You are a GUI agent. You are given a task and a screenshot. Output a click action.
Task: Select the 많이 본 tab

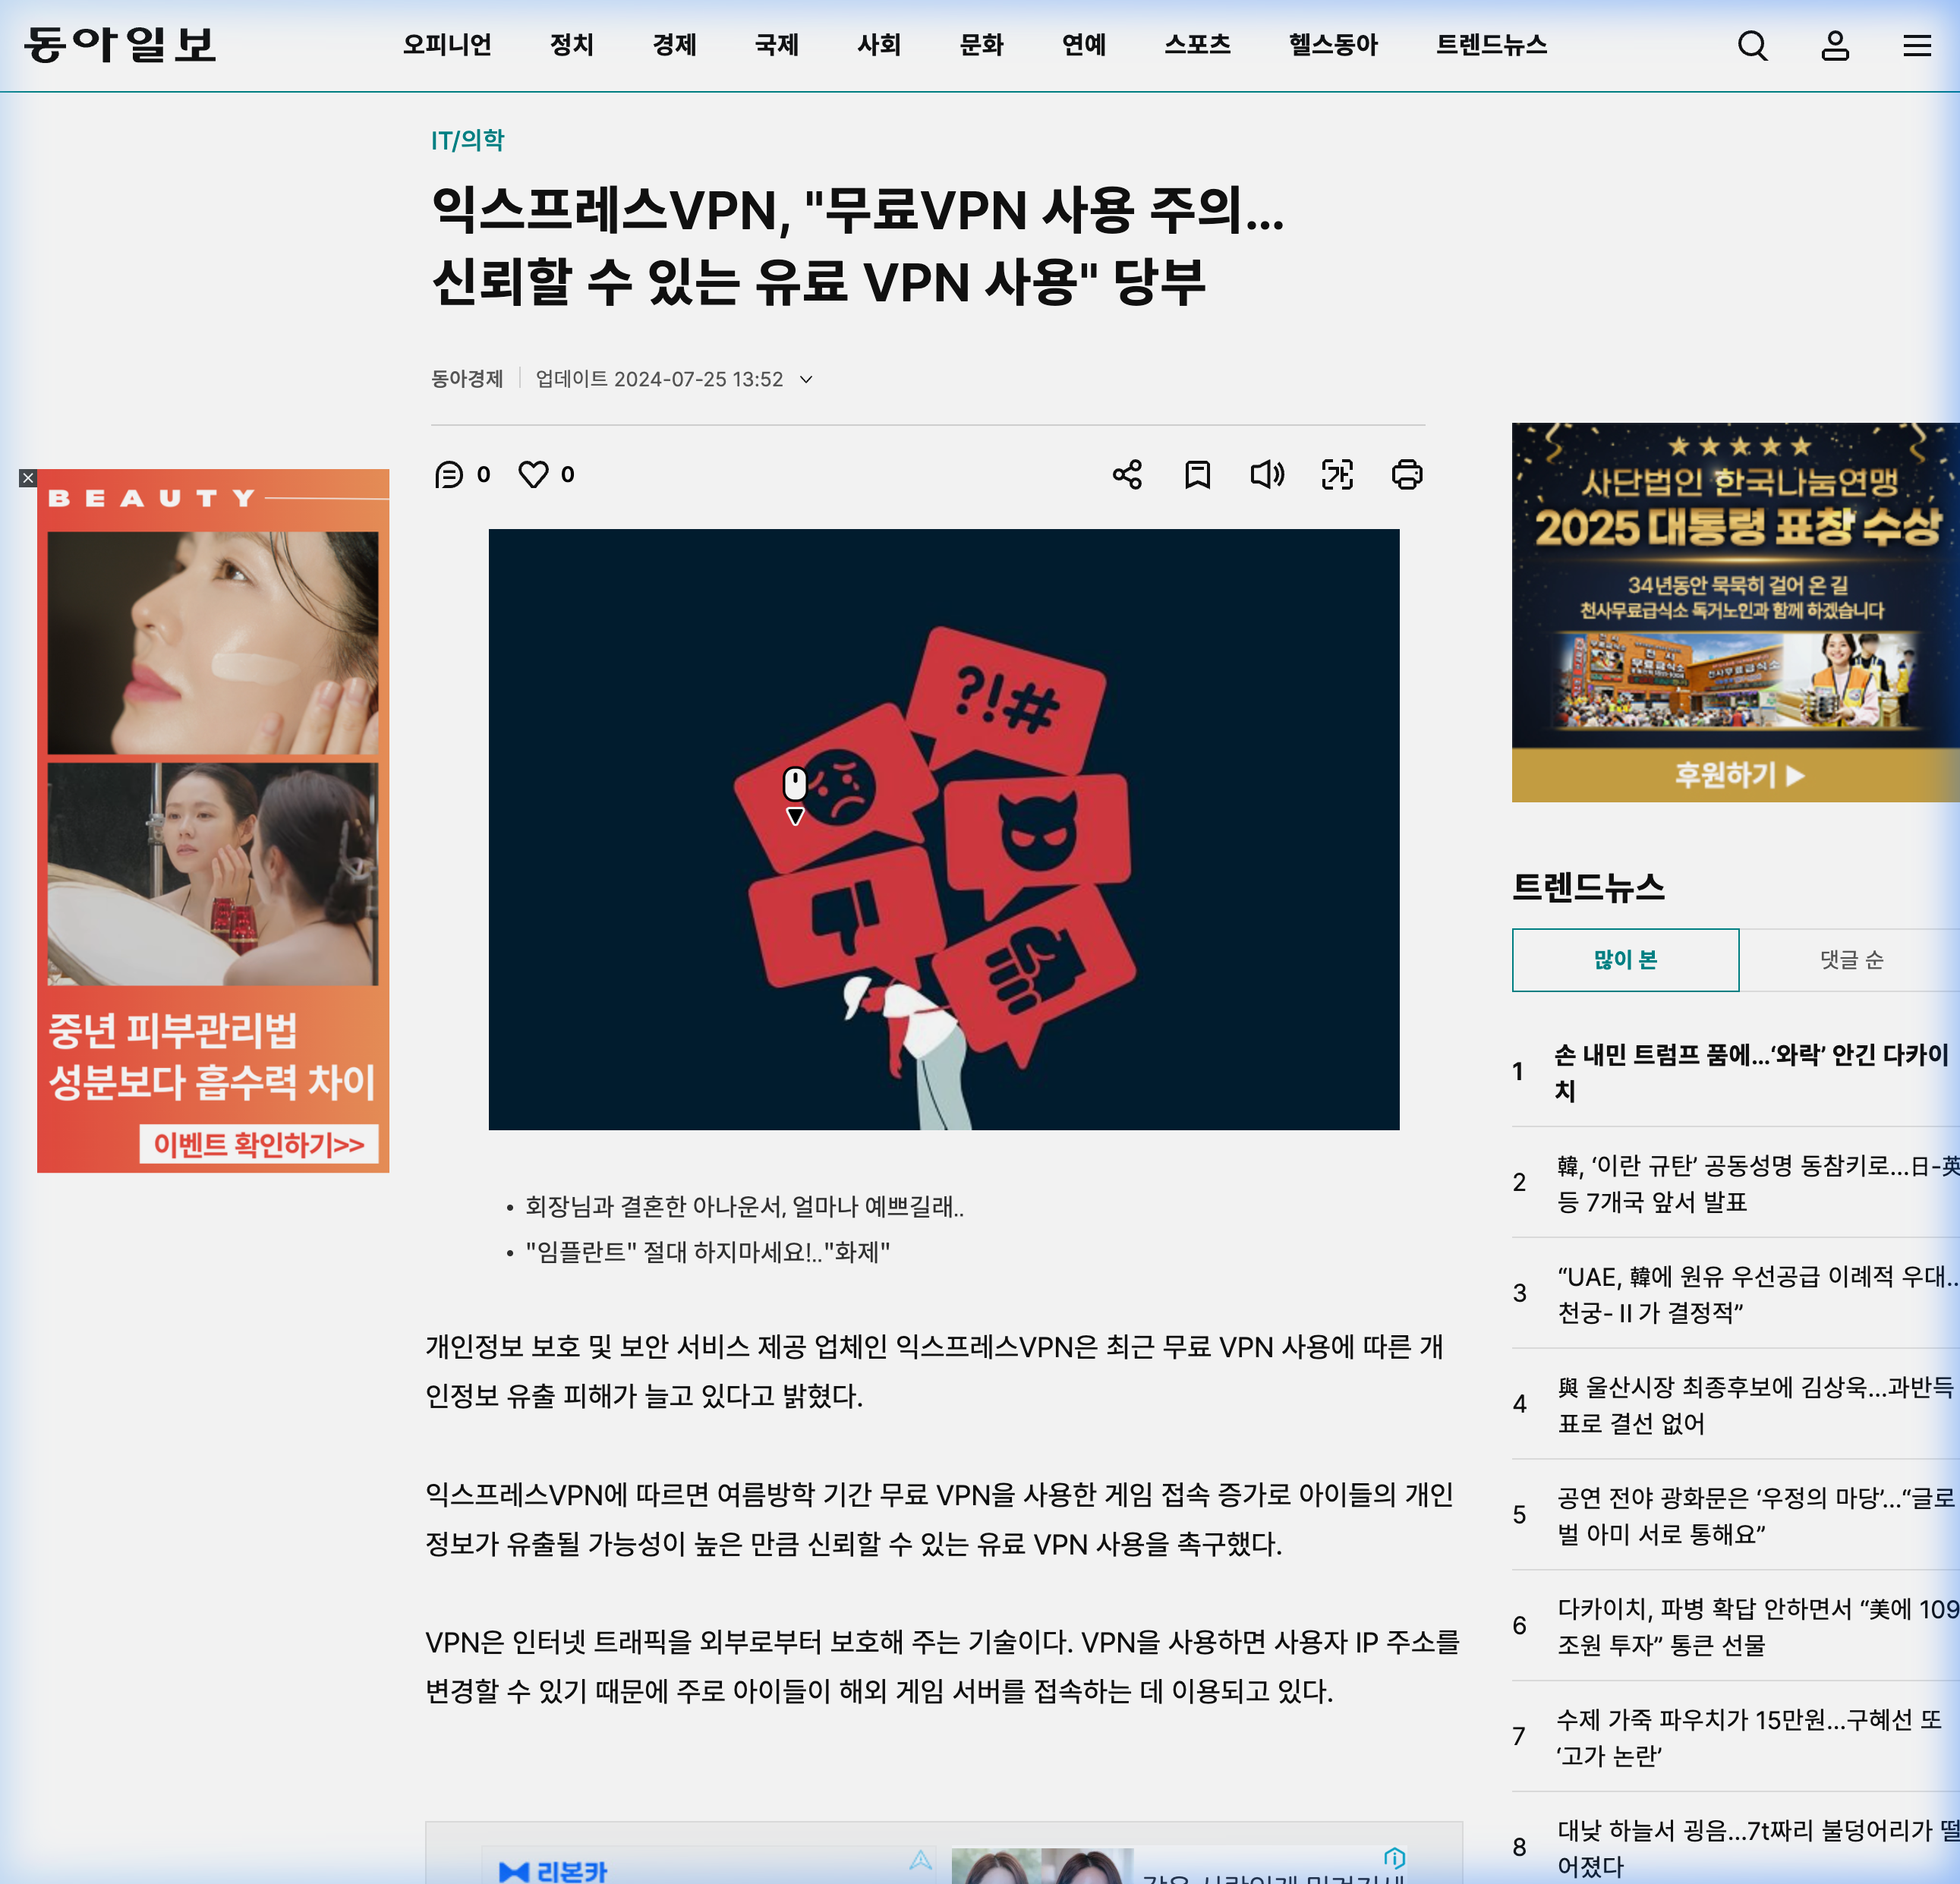click(x=1625, y=960)
